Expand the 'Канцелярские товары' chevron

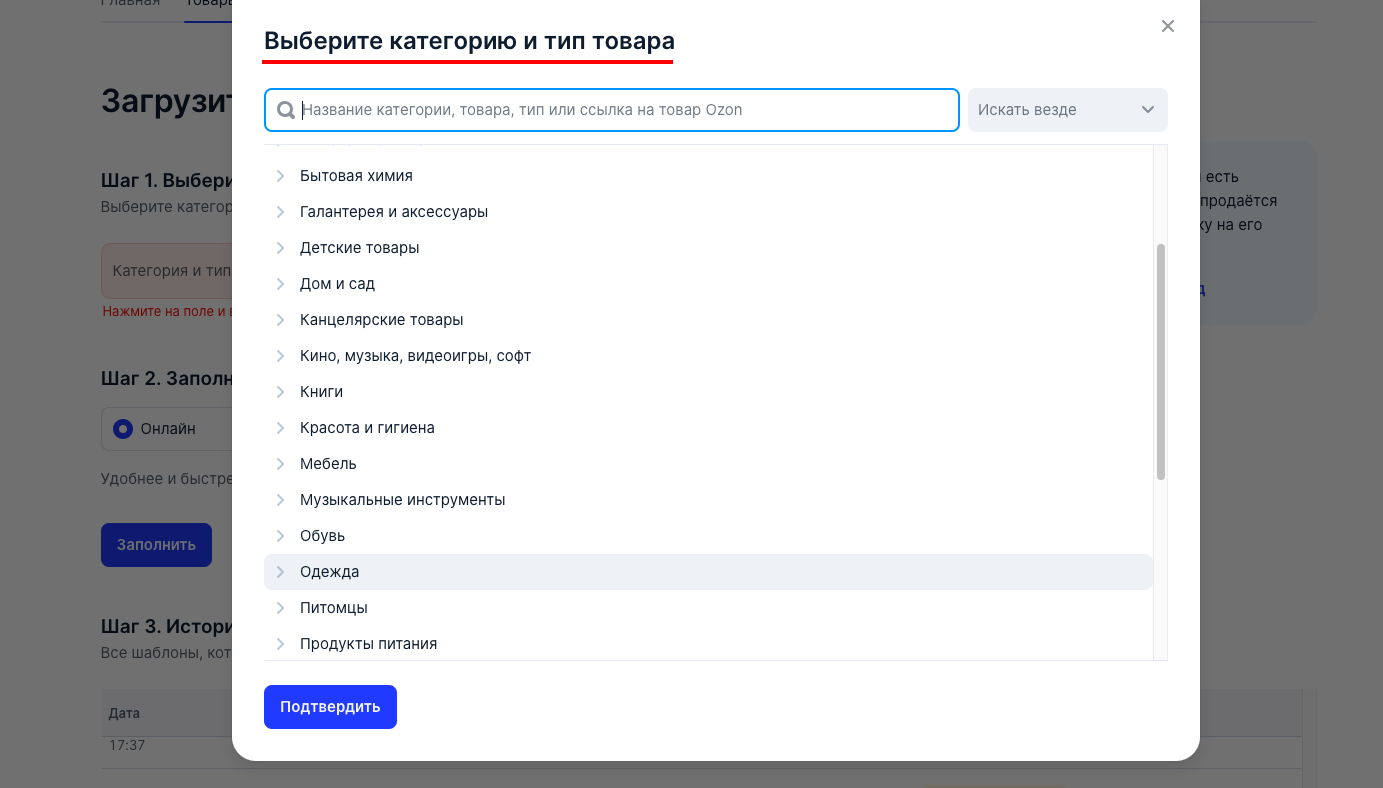(281, 320)
